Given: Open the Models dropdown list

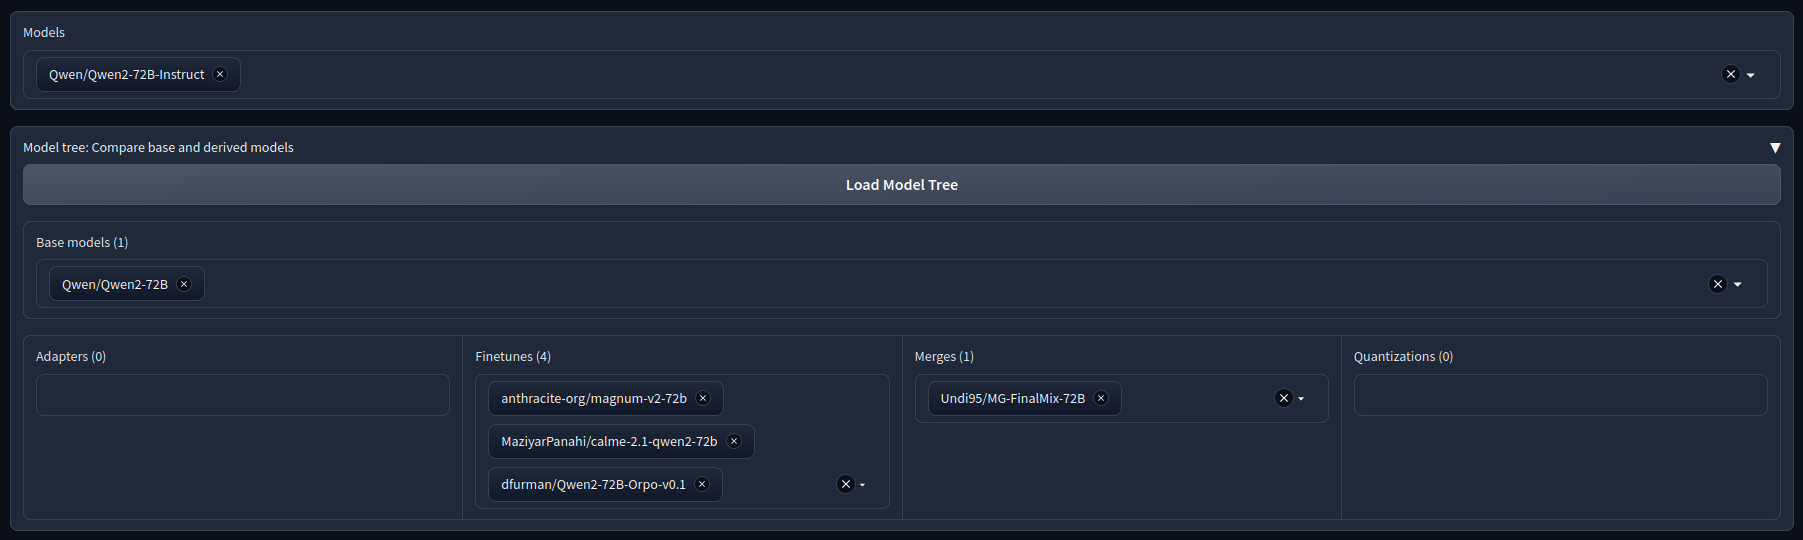Looking at the screenshot, I should (1751, 75).
